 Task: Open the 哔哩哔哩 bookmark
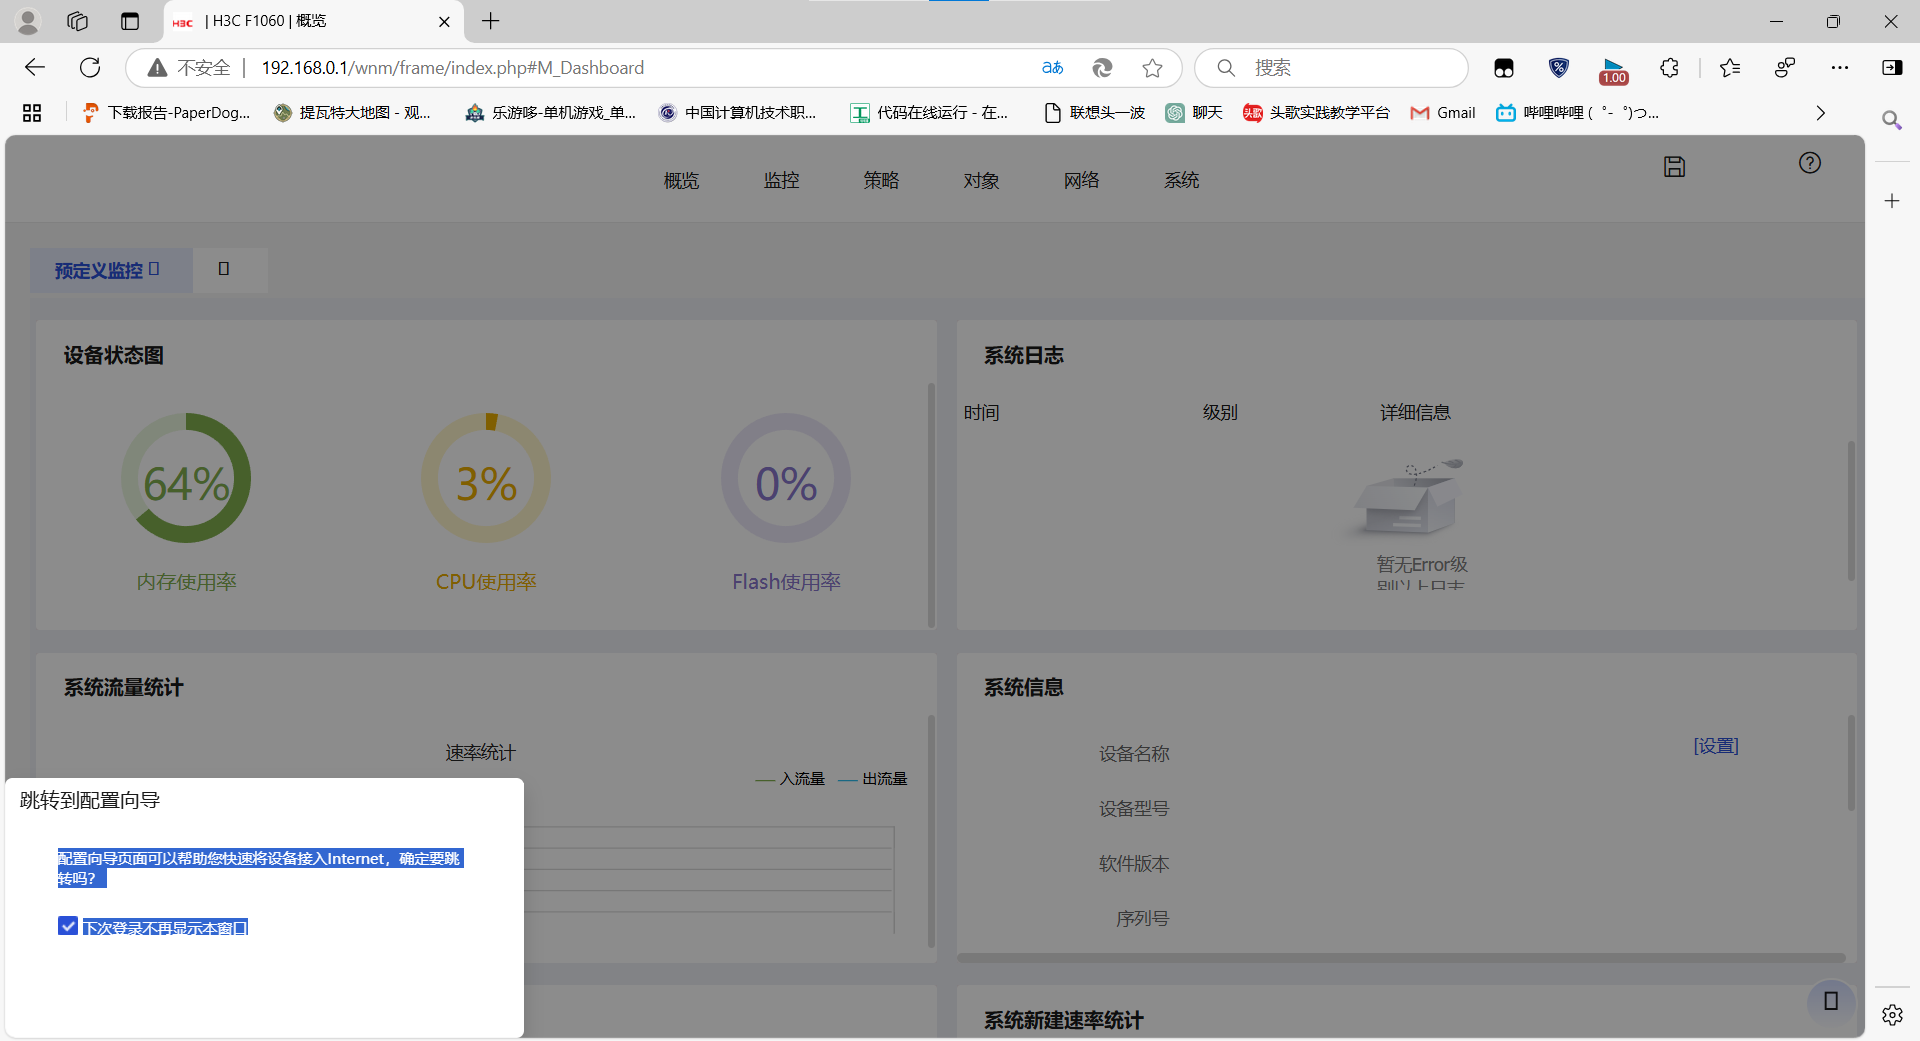tap(1577, 113)
